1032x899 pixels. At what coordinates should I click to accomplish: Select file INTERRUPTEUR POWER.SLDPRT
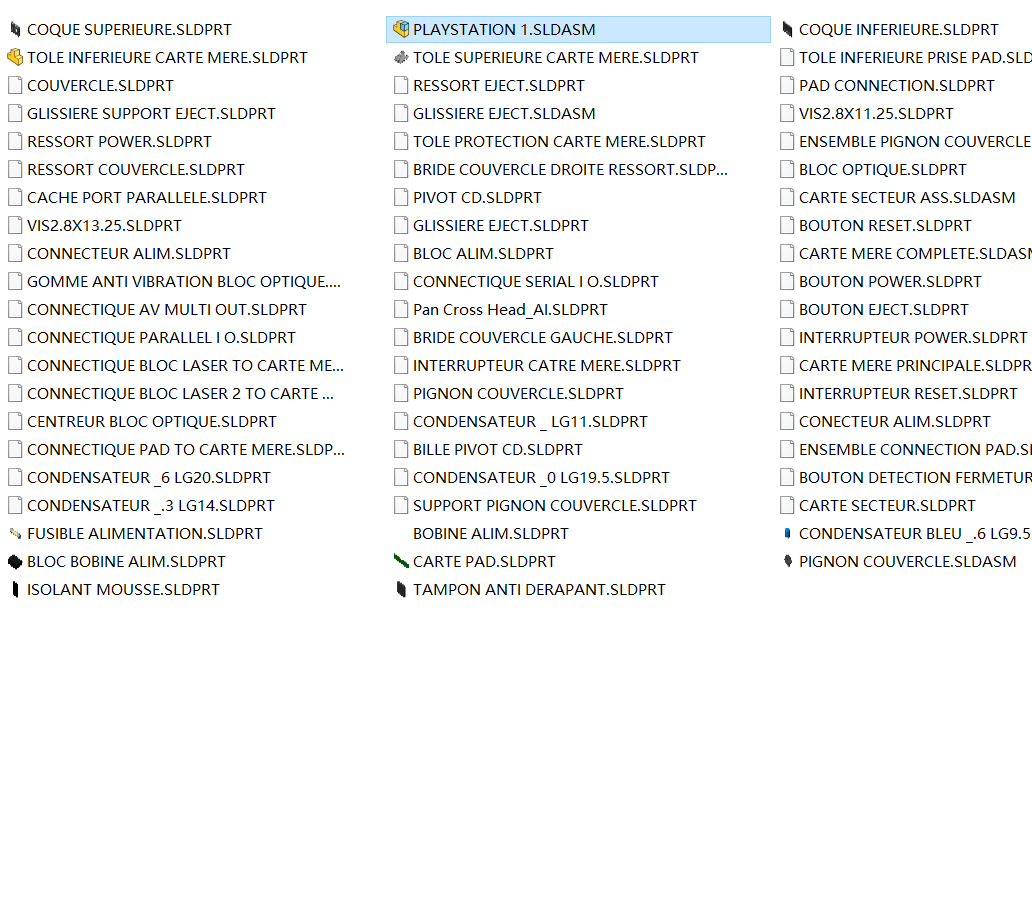pos(913,338)
